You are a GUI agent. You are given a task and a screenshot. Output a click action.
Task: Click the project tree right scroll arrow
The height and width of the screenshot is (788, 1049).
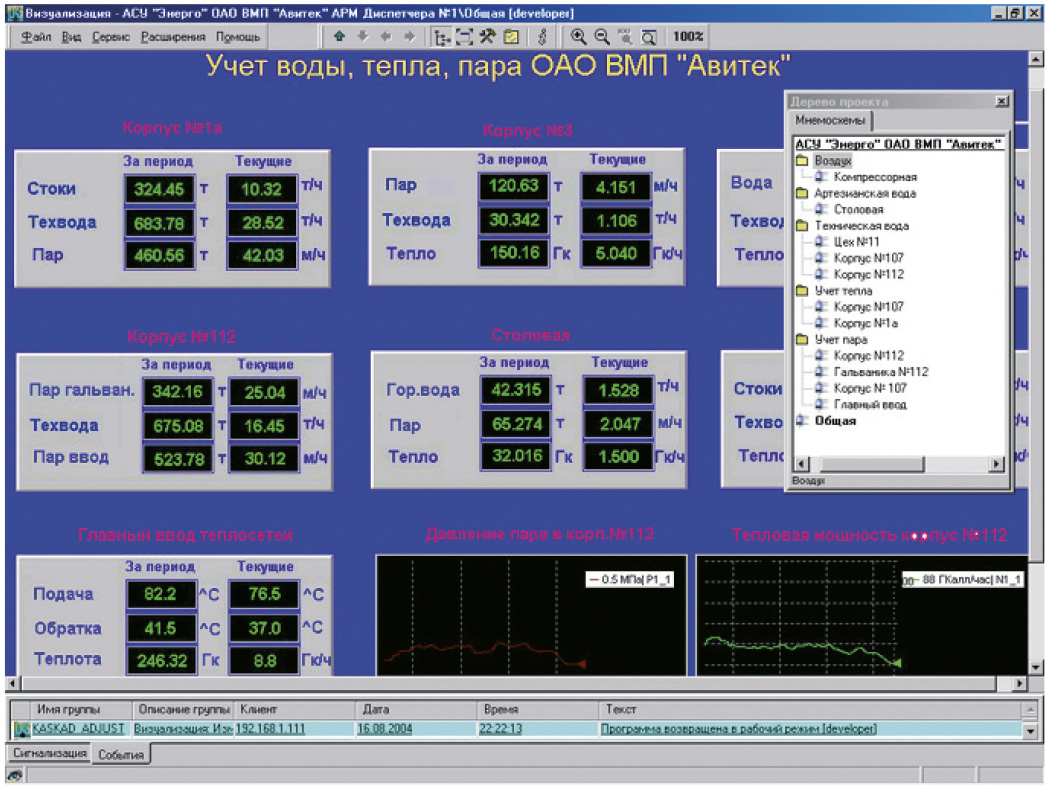997,464
